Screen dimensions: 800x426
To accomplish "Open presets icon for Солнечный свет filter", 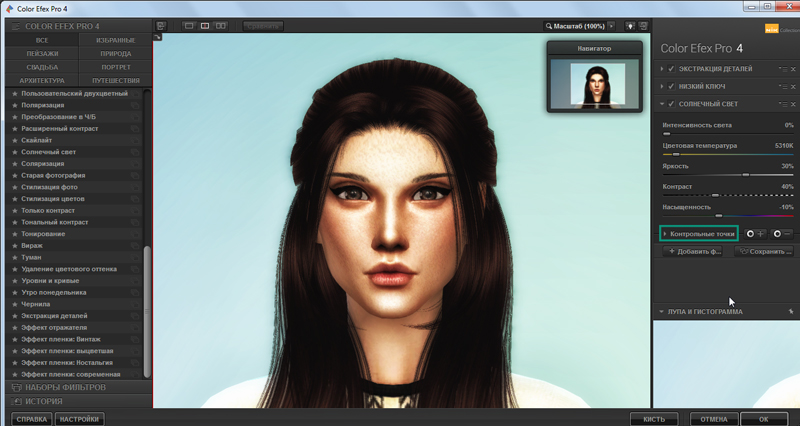I will [135, 152].
